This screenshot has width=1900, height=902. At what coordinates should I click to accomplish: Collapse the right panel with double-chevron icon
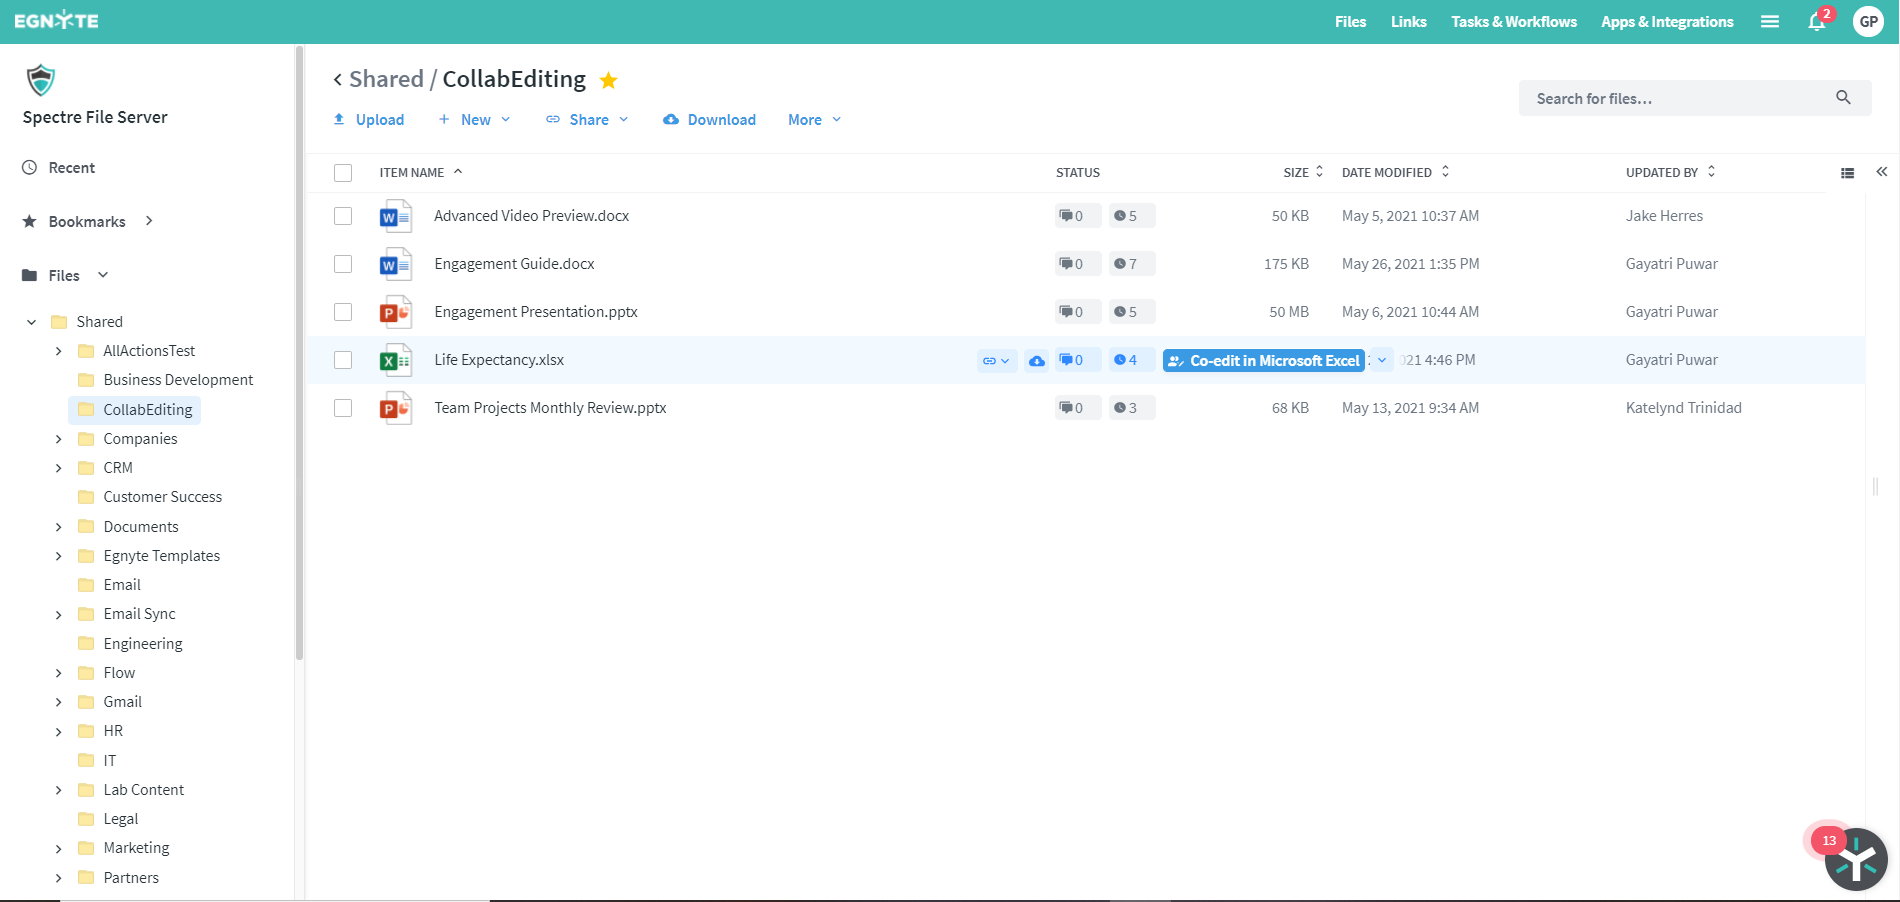[1881, 172]
